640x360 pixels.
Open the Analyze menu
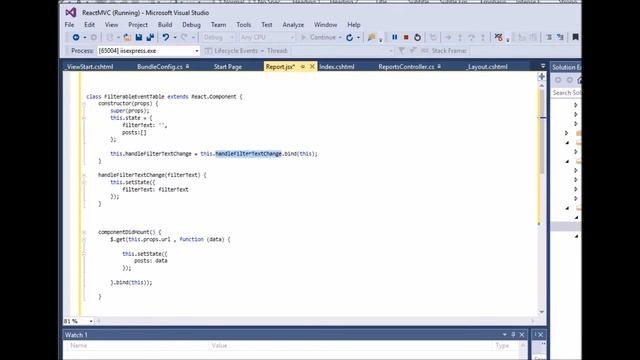point(293,25)
